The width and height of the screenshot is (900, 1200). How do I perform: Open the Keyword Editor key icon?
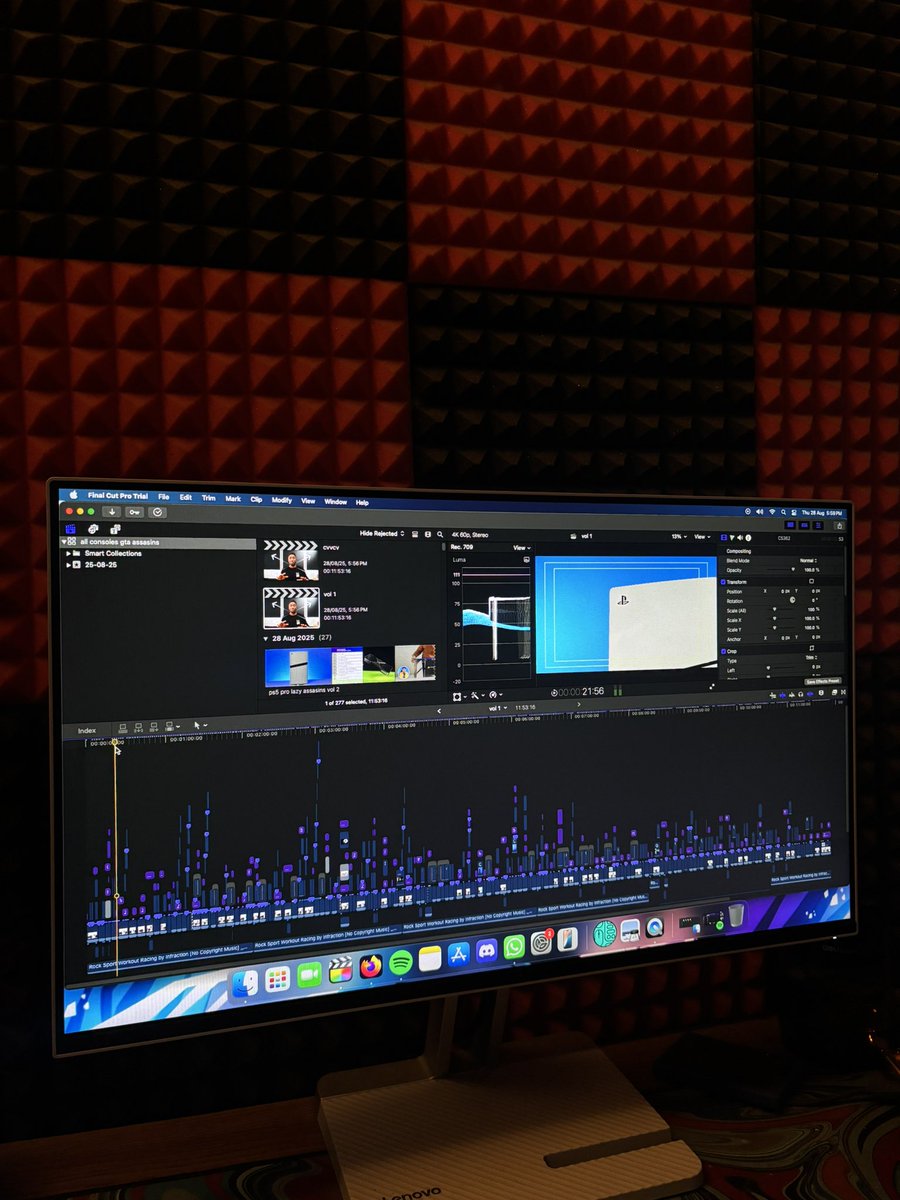[134, 512]
